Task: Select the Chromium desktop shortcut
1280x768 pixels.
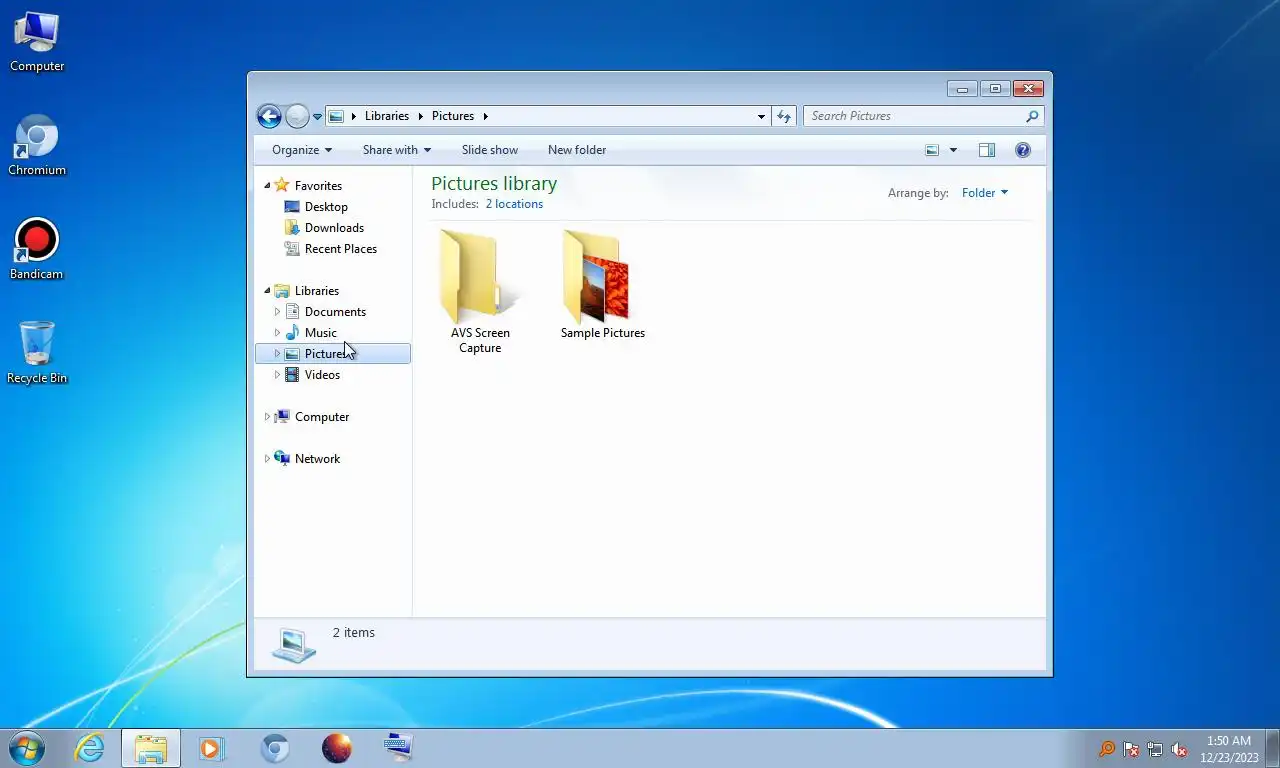Action: (x=37, y=146)
